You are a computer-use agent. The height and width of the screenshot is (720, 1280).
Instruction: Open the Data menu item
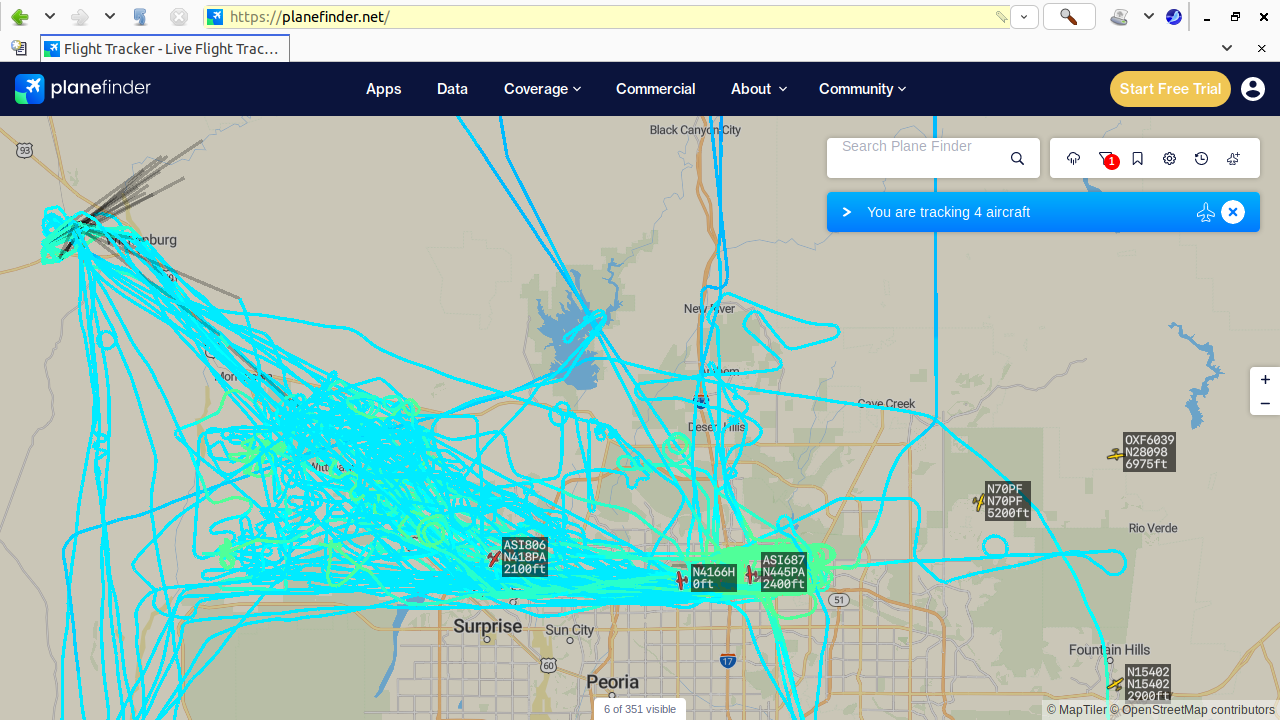tap(452, 89)
